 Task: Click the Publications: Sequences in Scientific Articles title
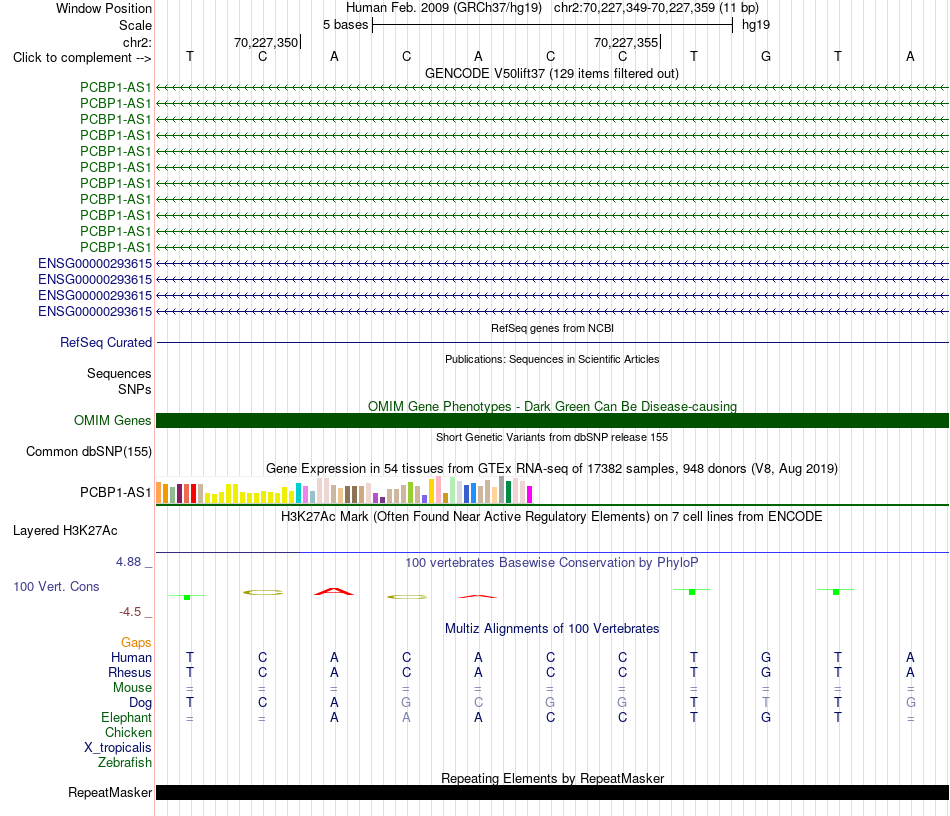[x=552, y=359]
